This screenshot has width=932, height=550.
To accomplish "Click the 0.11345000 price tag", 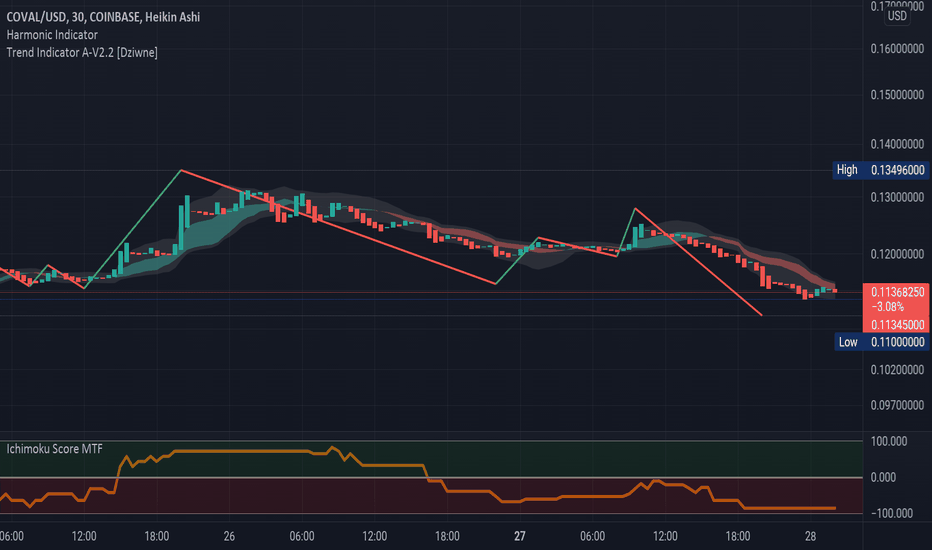I will pos(898,325).
